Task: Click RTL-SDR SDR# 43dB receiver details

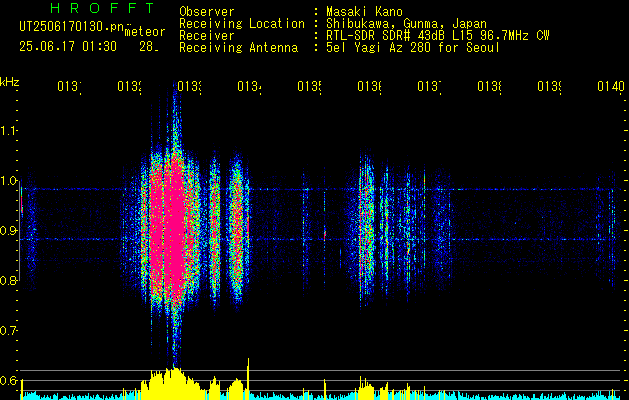Action: pos(438,36)
